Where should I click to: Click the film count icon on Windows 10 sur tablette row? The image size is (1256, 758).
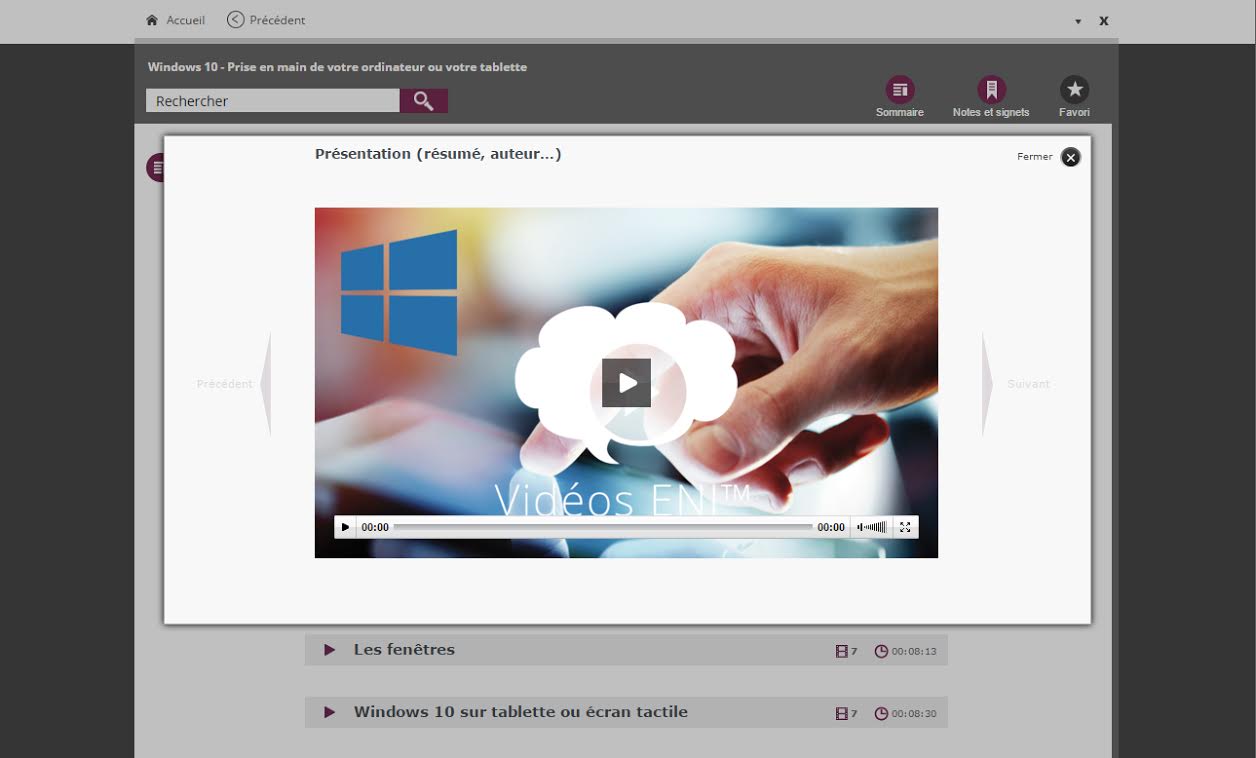[x=842, y=714]
